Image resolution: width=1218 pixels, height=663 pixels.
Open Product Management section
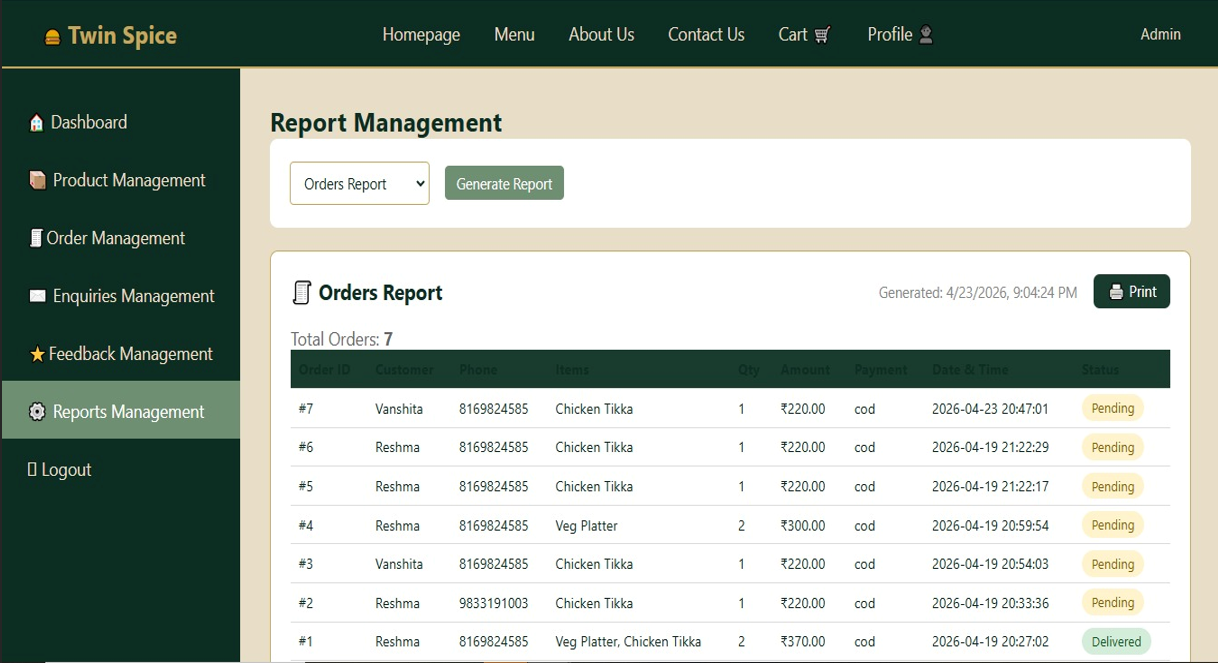click(x=120, y=180)
